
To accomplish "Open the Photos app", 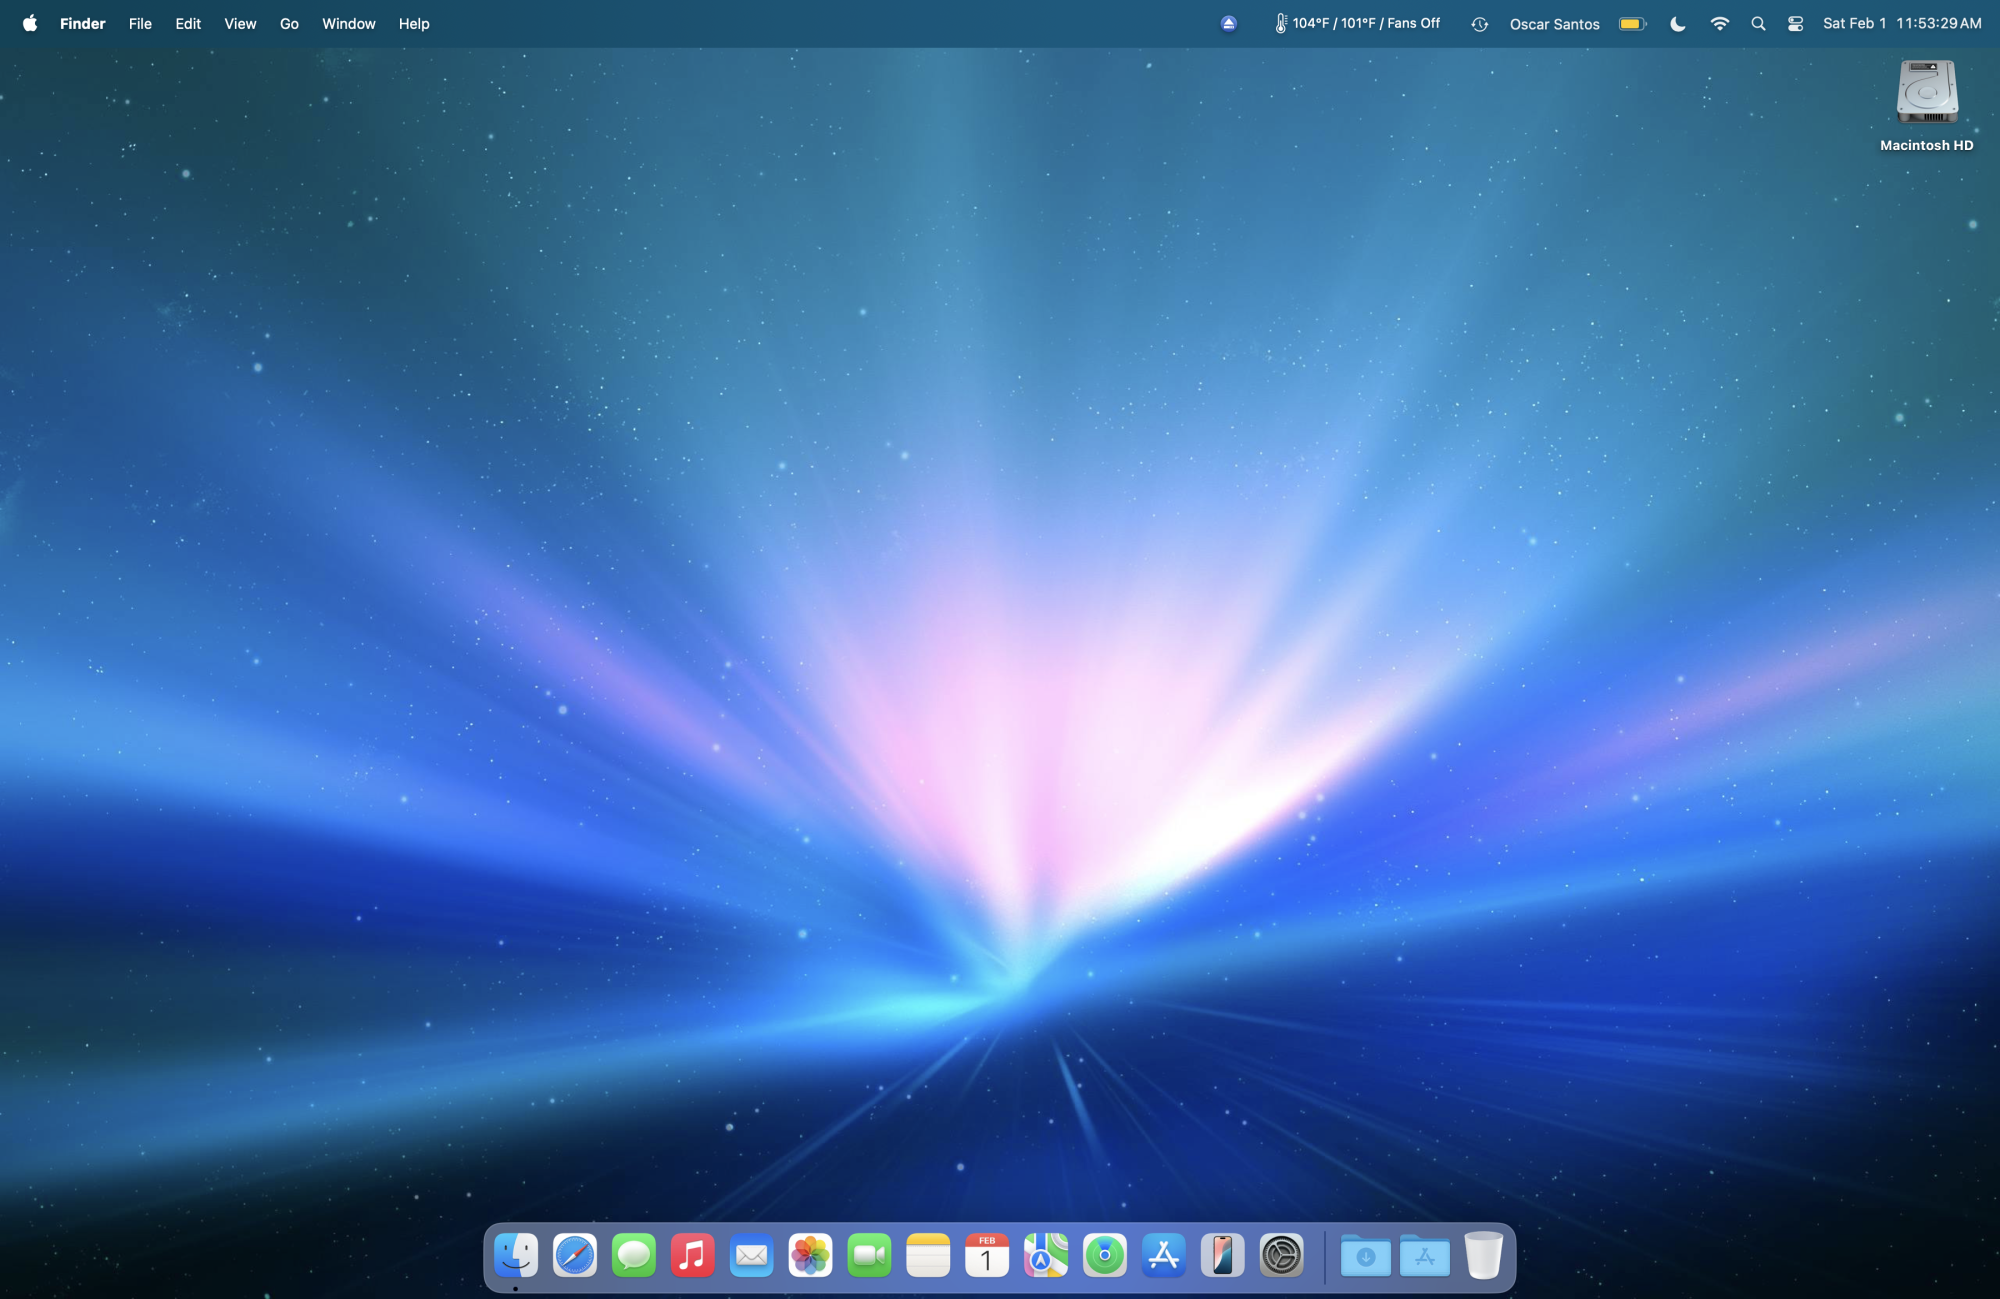I will (810, 1255).
